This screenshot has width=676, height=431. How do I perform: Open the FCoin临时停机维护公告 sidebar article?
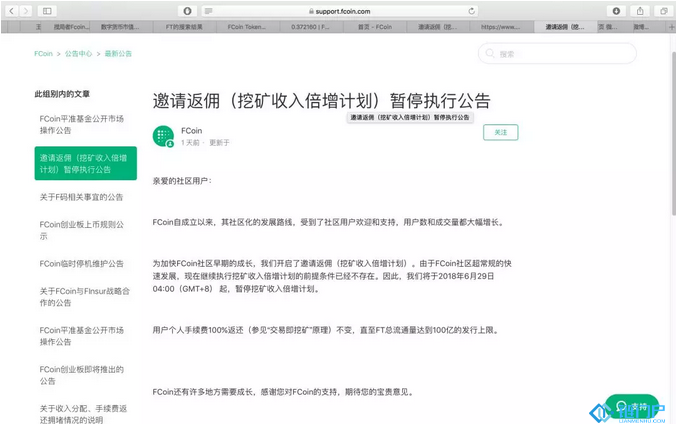point(82,263)
